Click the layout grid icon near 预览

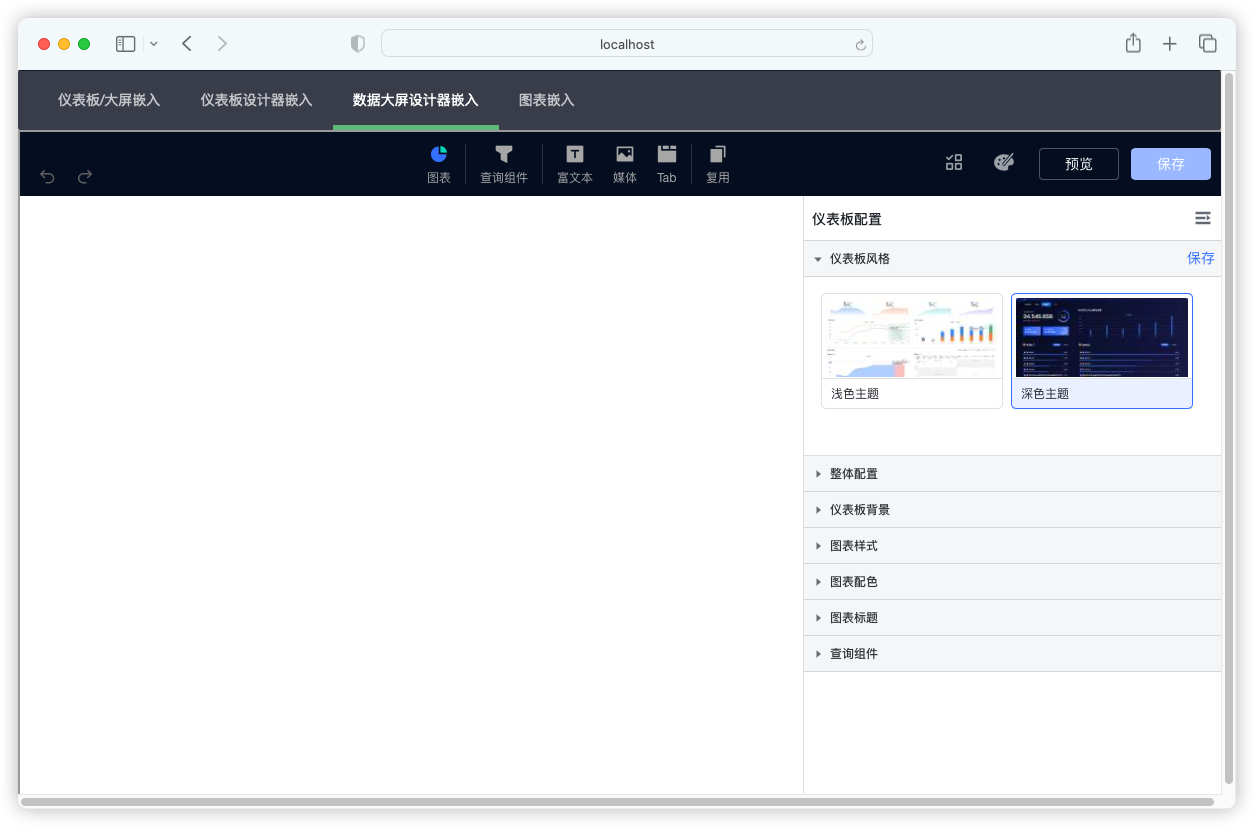point(953,162)
